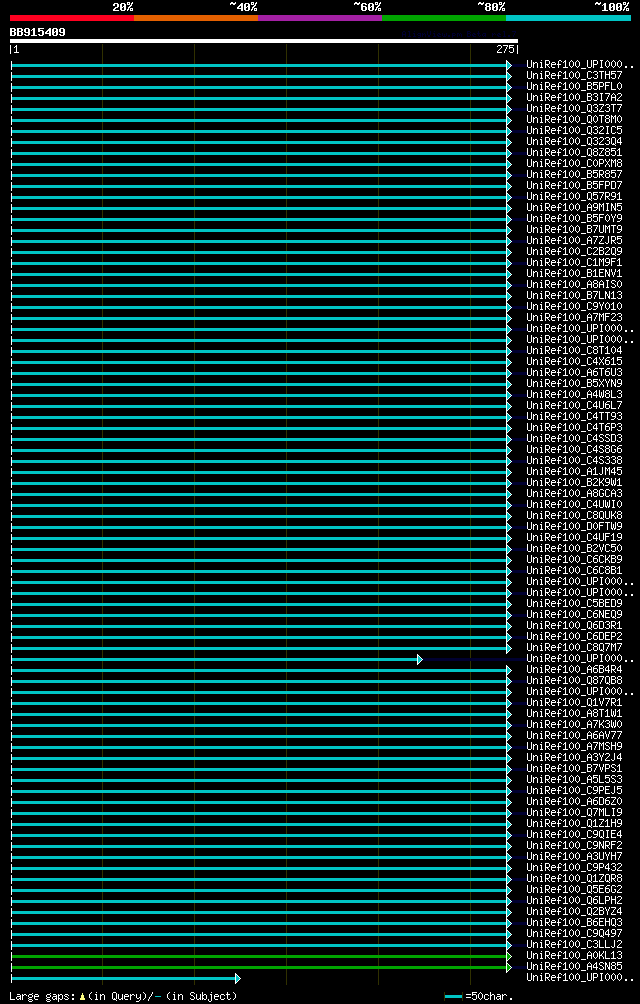Select the UniRef100_C9QIE4 label
640x1004 pixels.
tap(574, 834)
